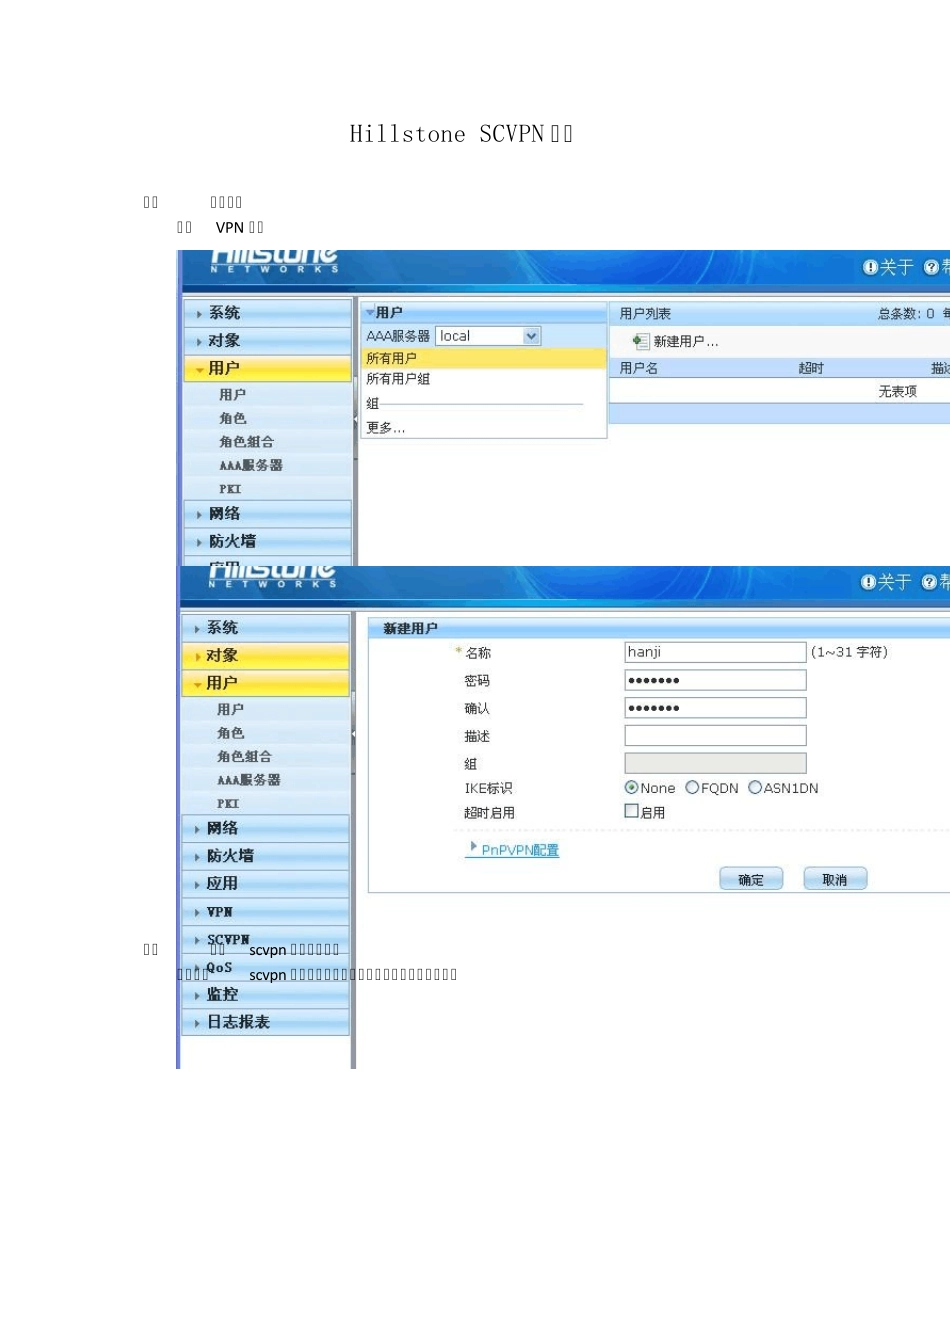Select the ASN1DN radio button
950x1344 pixels.
[x=755, y=788]
